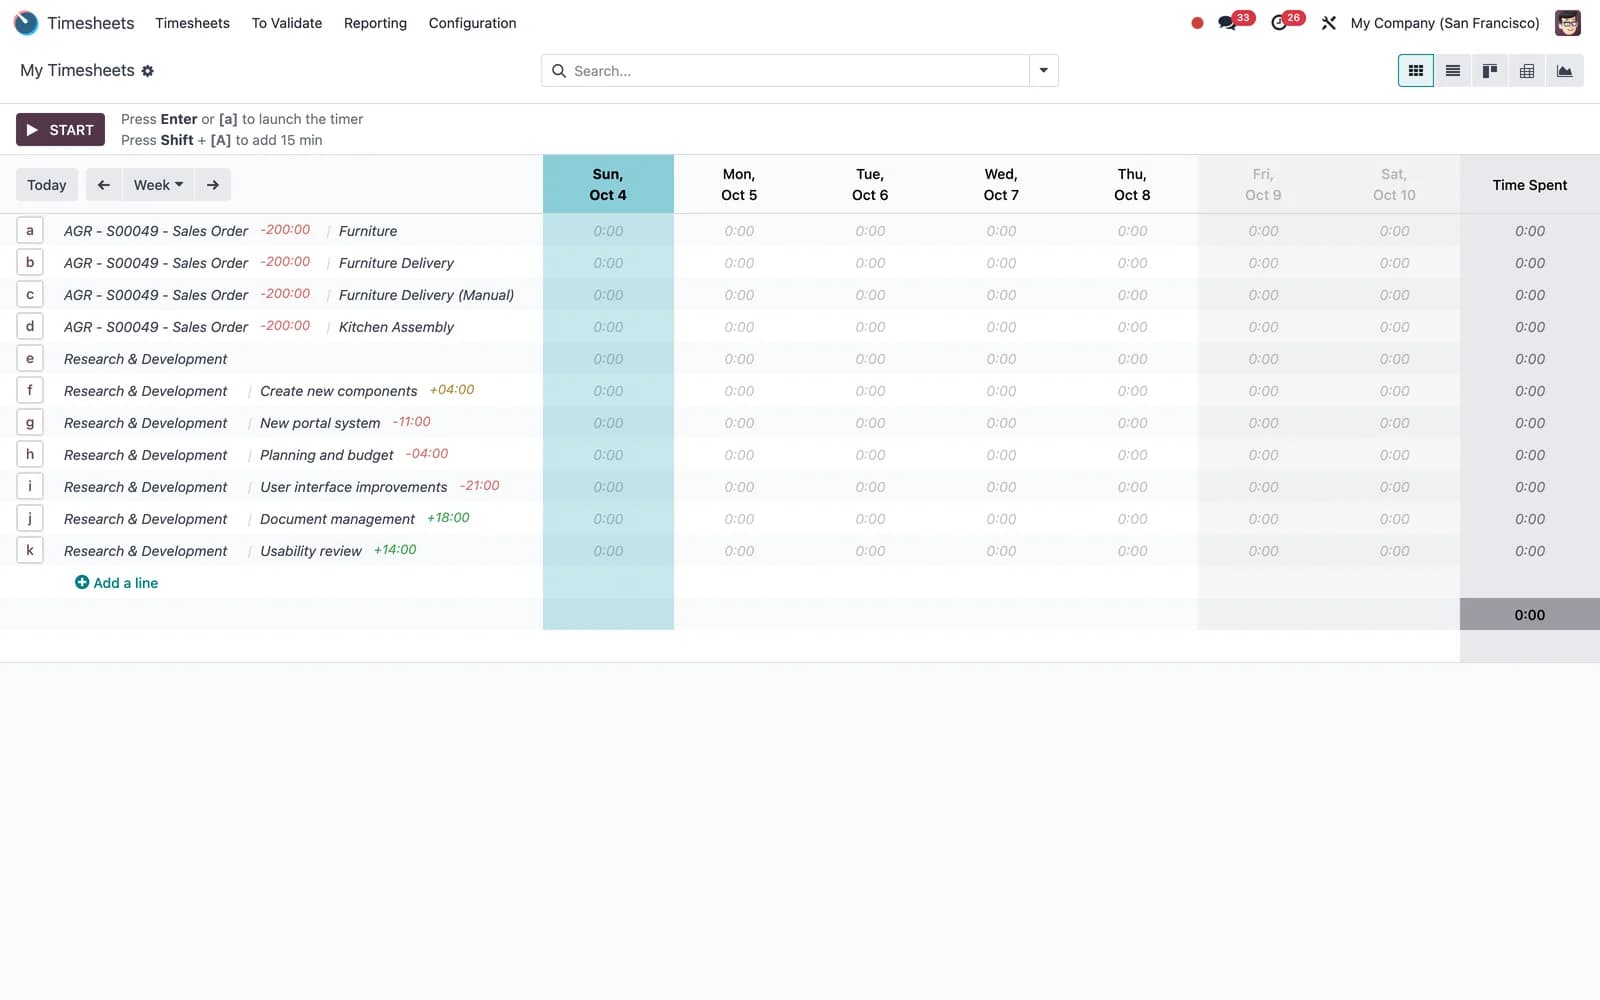Image resolution: width=1600 pixels, height=1000 pixels.
Task: Click Monday cell for Kitchen Assembly row
Action: [x=739, y=327]
